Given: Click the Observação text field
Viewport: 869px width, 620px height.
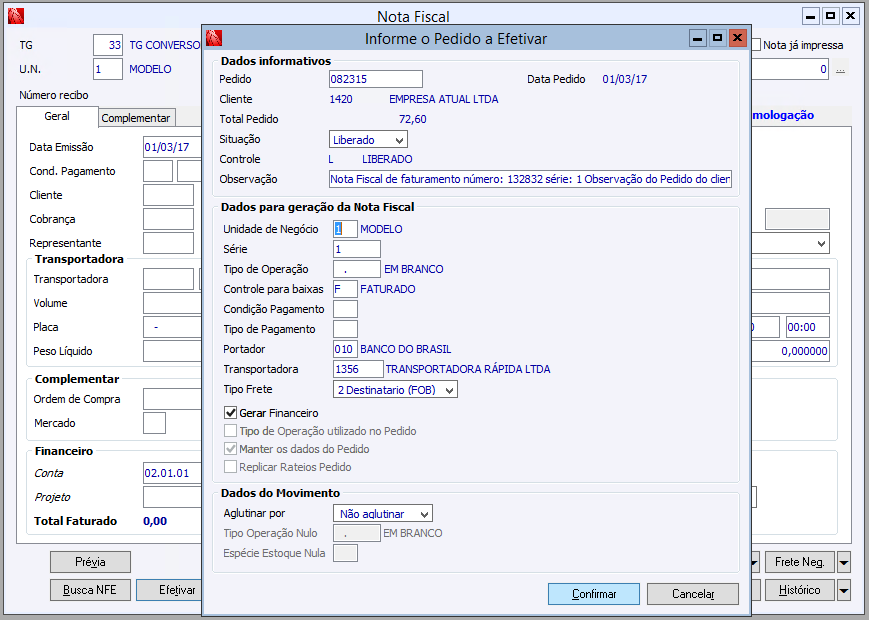Looking at the screenshot, I should click(x=530, y=179).
